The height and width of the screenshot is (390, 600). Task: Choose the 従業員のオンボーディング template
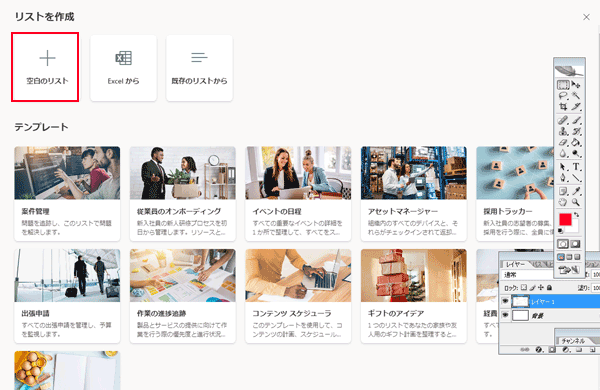pyautogui.click(x=183, y=193)
